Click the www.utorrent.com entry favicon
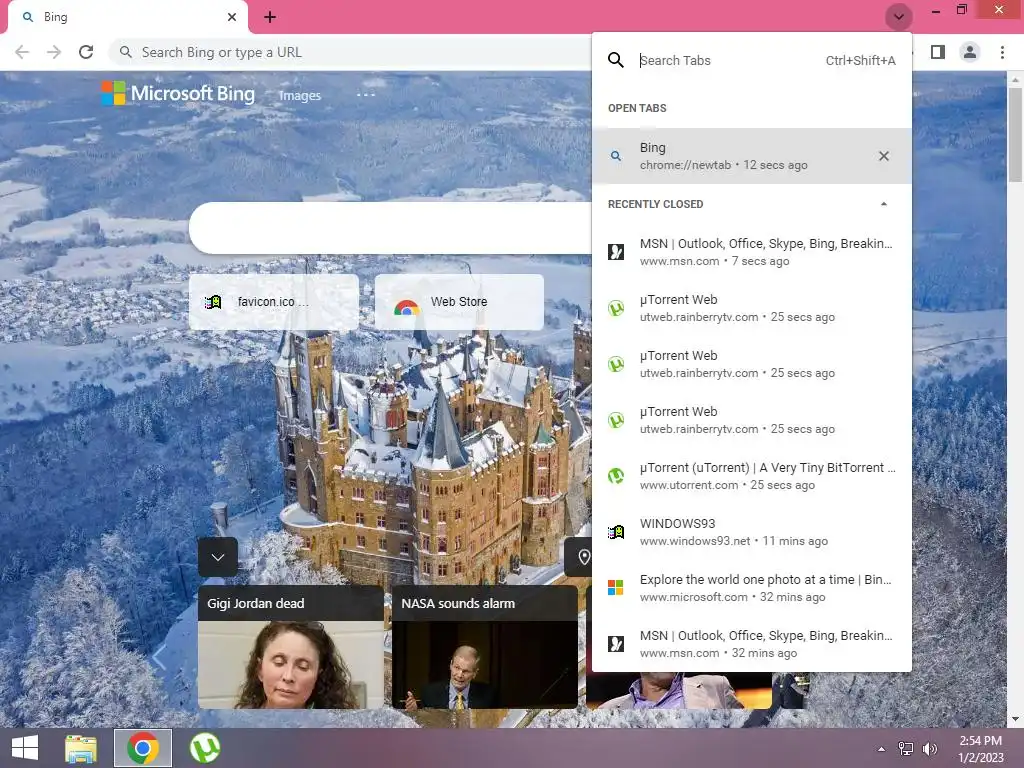Screen dimensions: 1024x768 point(616,475)
